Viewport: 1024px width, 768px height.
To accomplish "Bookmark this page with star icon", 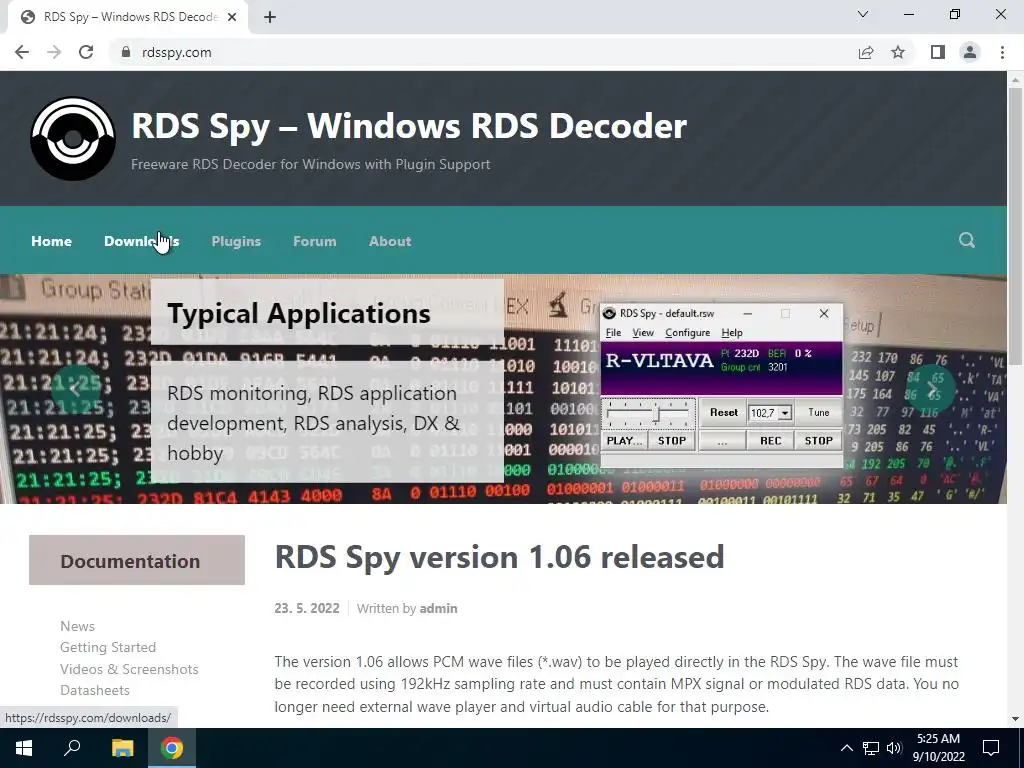I will coord(898,52).
